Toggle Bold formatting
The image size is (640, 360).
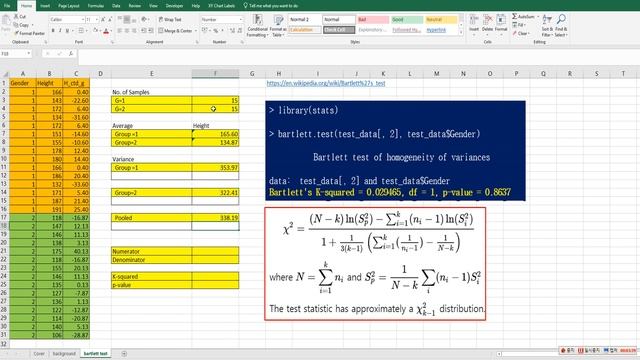pos(53,31)
